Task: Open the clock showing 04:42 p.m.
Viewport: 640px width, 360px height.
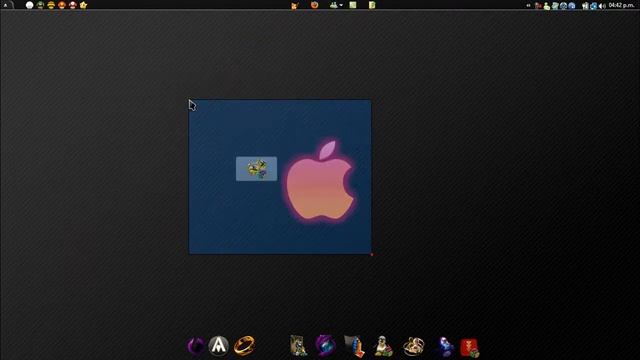Action: [621, 5]
